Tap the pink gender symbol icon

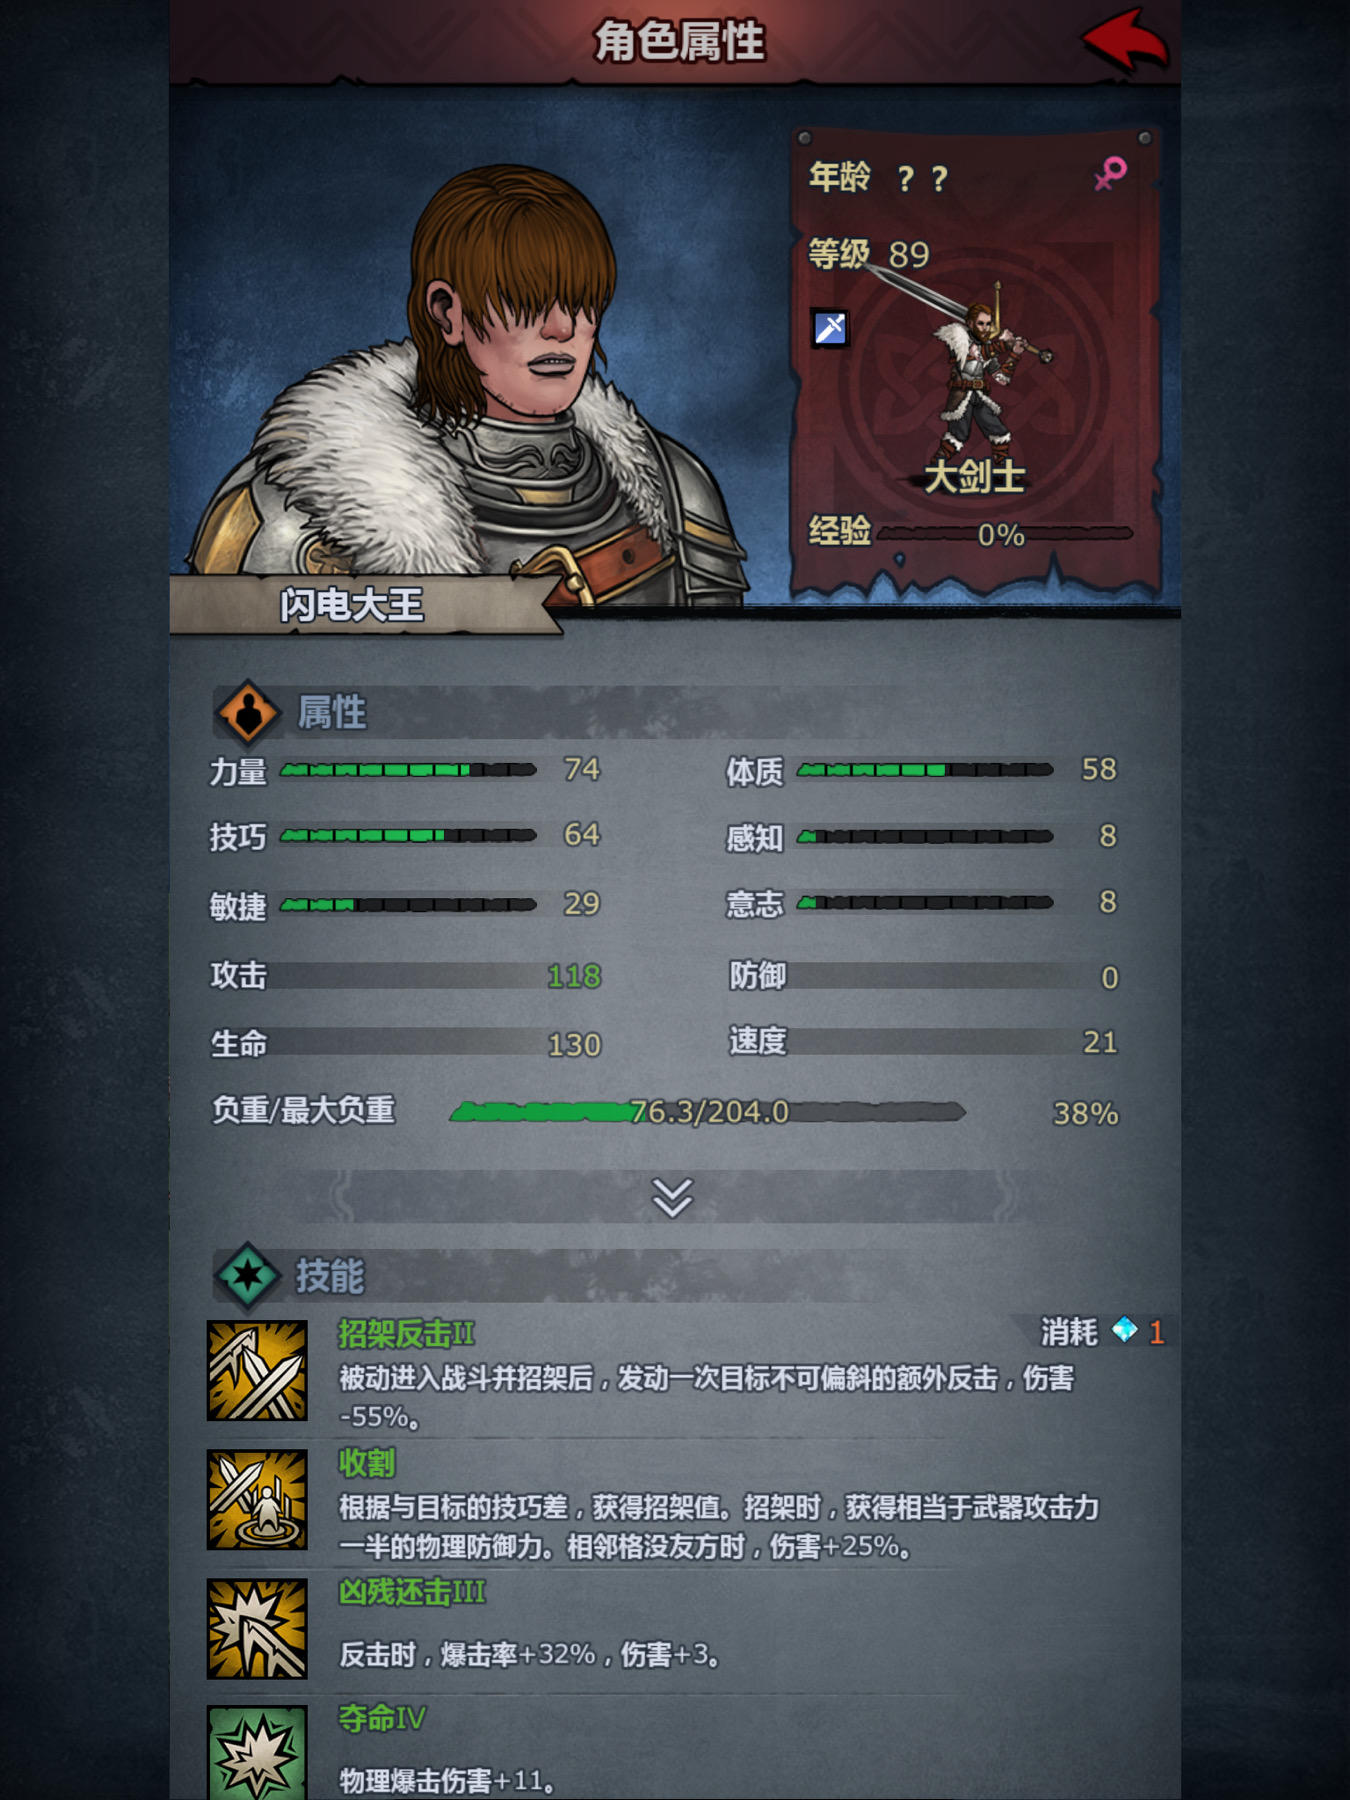(1110, 174)
